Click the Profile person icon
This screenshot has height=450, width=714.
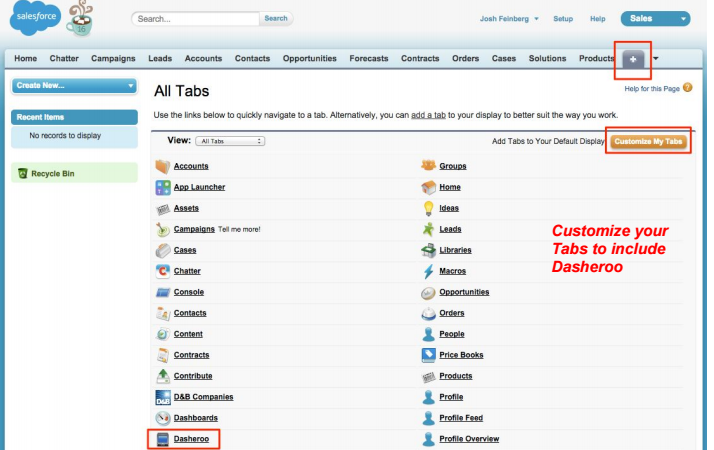pyautogui.click(x=428, y=397)
